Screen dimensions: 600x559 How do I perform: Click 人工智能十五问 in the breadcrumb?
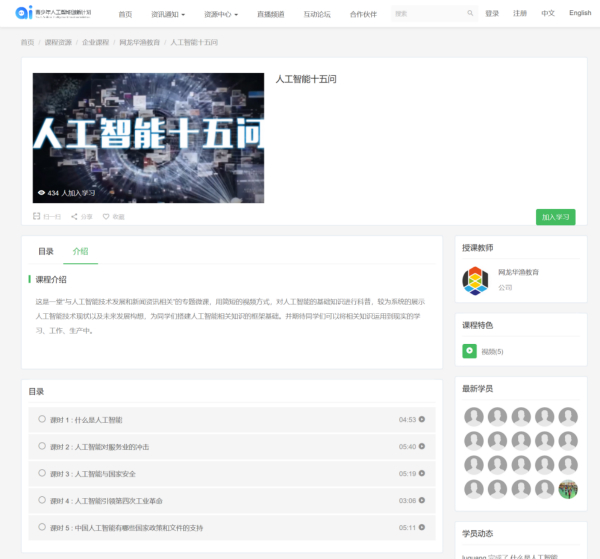click(x=194, y=42)
